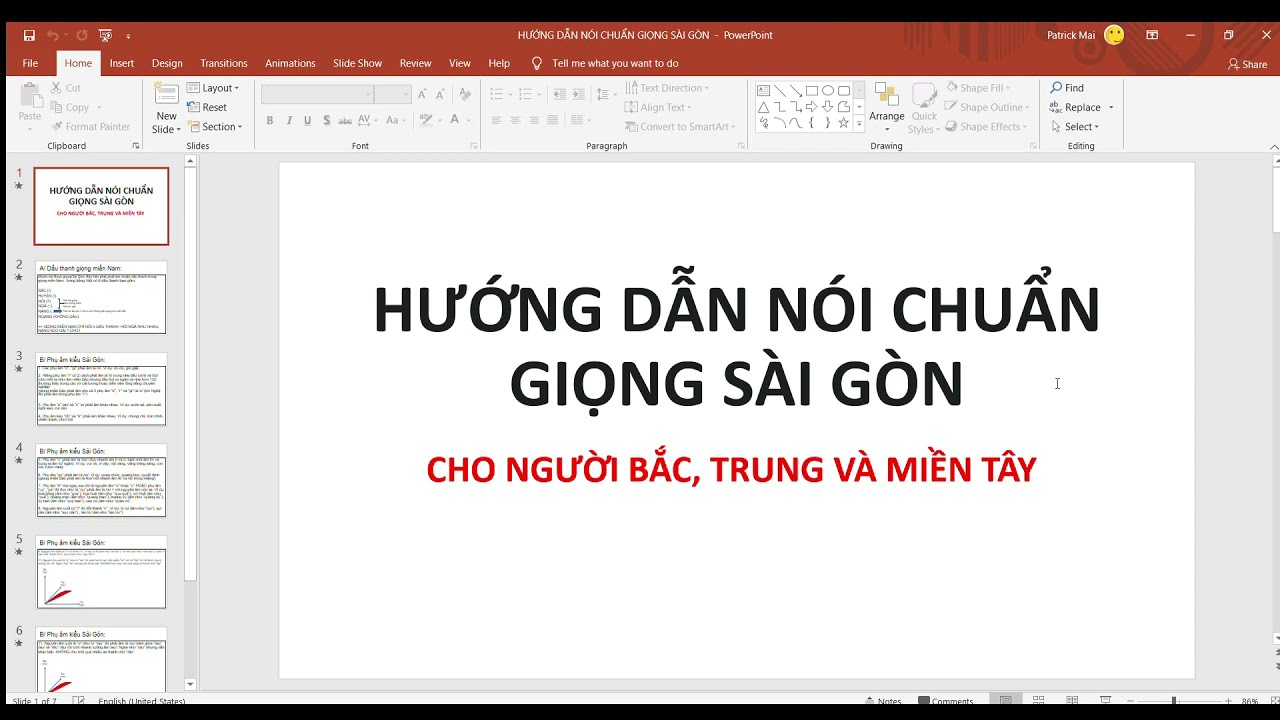
Task: Increase List Level icon
Action: click(x=579, y=94)
